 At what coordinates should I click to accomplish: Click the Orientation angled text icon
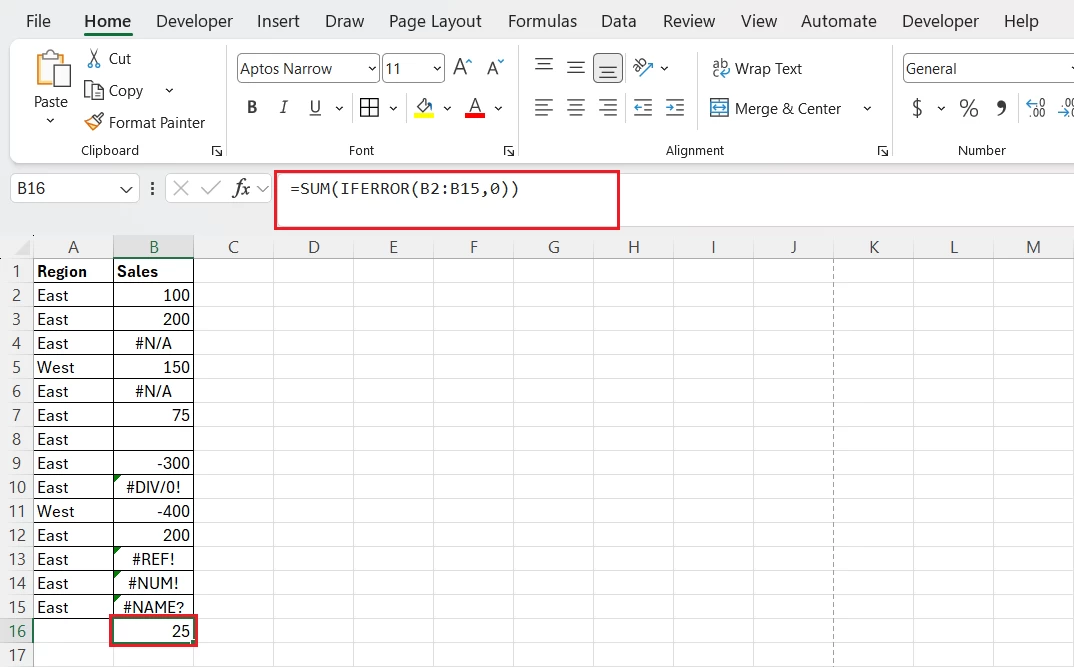642,68
